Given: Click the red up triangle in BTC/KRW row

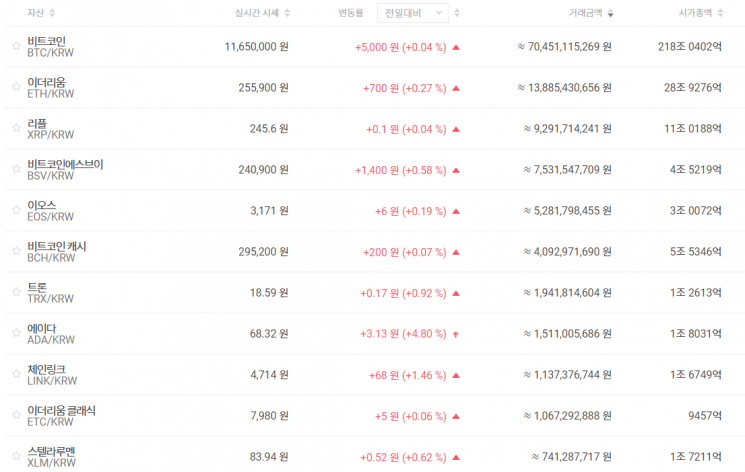Looking at the screenshot, I should 456,47.
